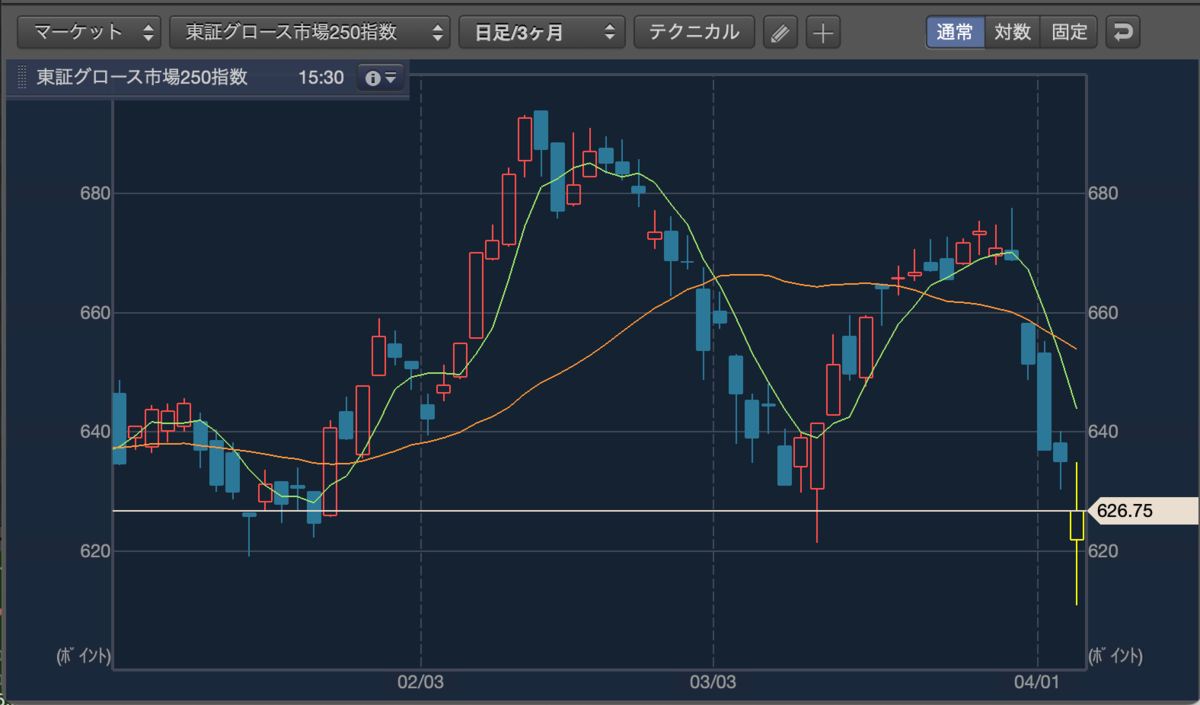This screenshot has width=1200, height=705.
Task: Open the 日足/3ヶ月 period dropdown
Action: pos(542,32)
